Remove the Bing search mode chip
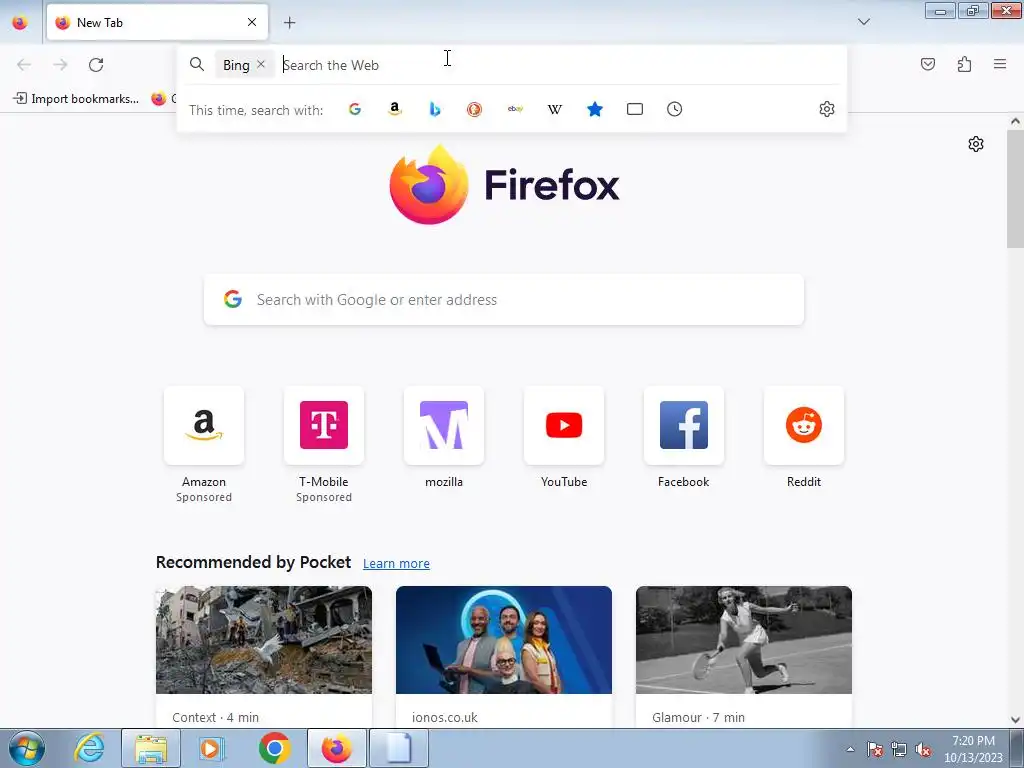This screenshot has height=768, width=1024. tap(261, 64)
